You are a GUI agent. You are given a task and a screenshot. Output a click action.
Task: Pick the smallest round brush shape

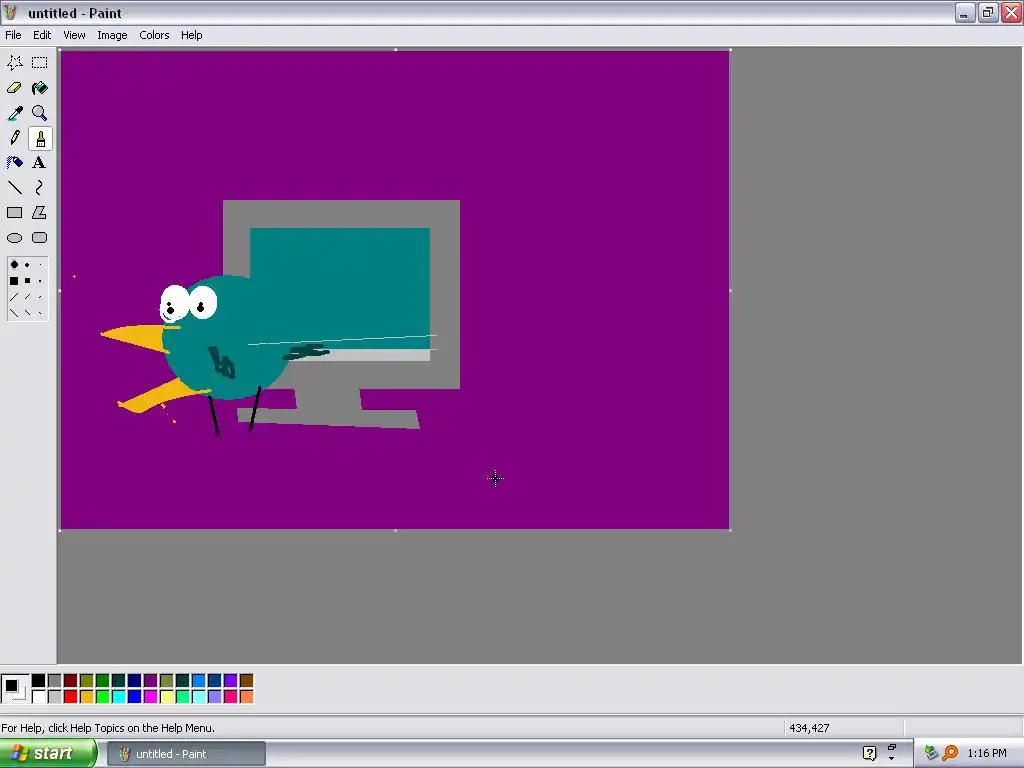[x=40, y=264]
